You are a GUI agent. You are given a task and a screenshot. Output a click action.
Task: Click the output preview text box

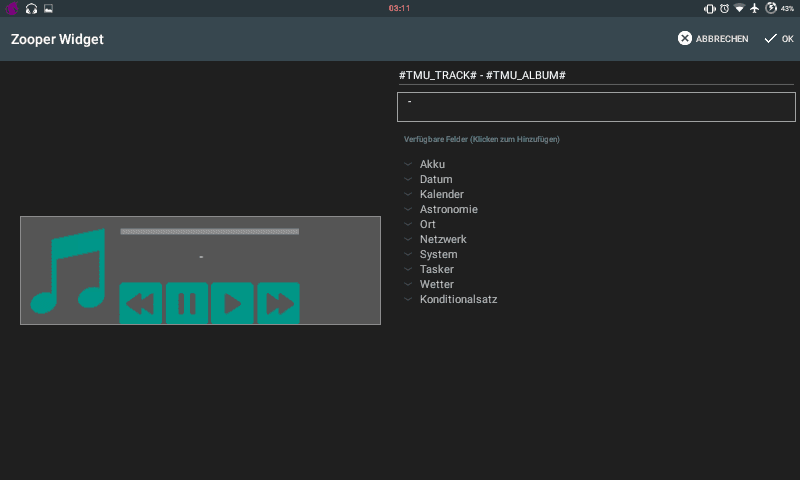[x=596, y=107]
